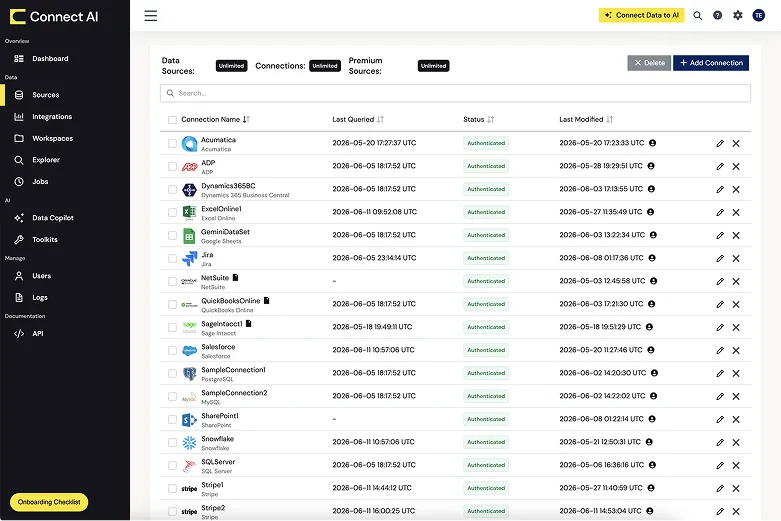
Task: Edit the Snowflake connection
Action: tap(720, 442)
